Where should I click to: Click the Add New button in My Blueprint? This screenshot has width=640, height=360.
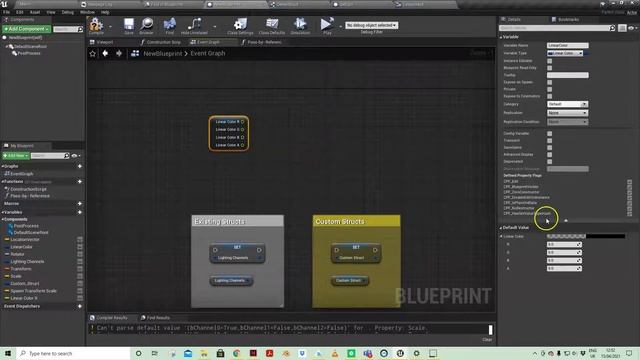point(16,156)
